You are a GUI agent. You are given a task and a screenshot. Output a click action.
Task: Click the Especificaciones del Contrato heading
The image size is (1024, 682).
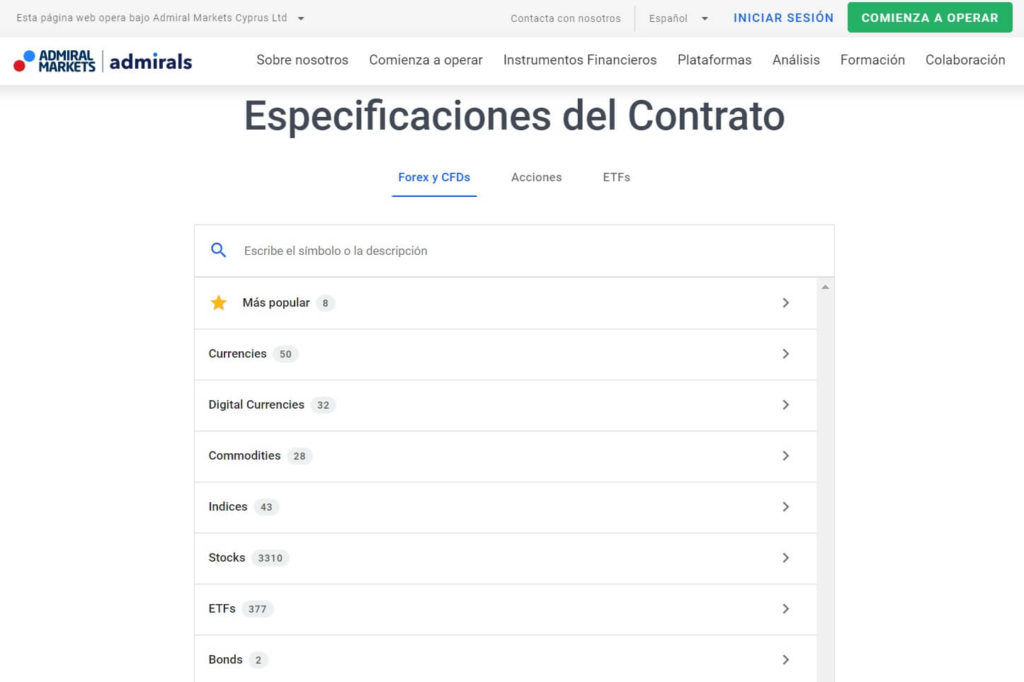(514, 116)
